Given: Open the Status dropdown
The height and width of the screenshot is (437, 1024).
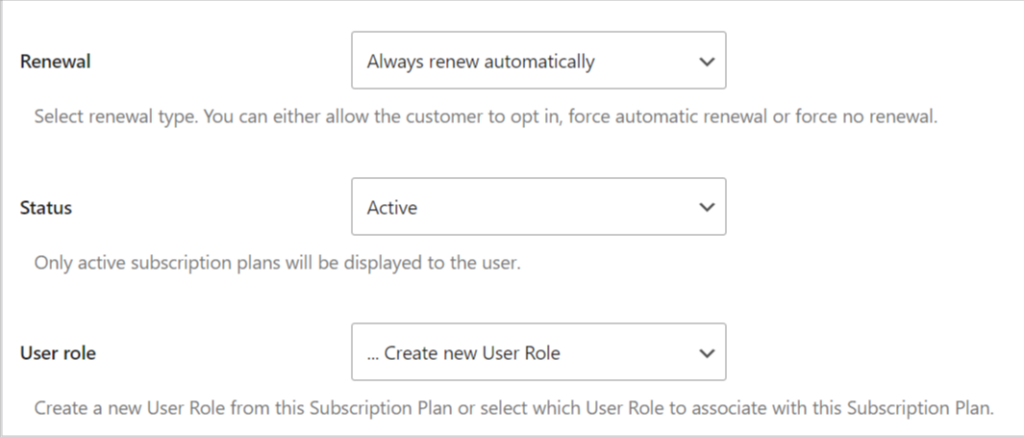Looking at the screenshot, I should (538, 208).
